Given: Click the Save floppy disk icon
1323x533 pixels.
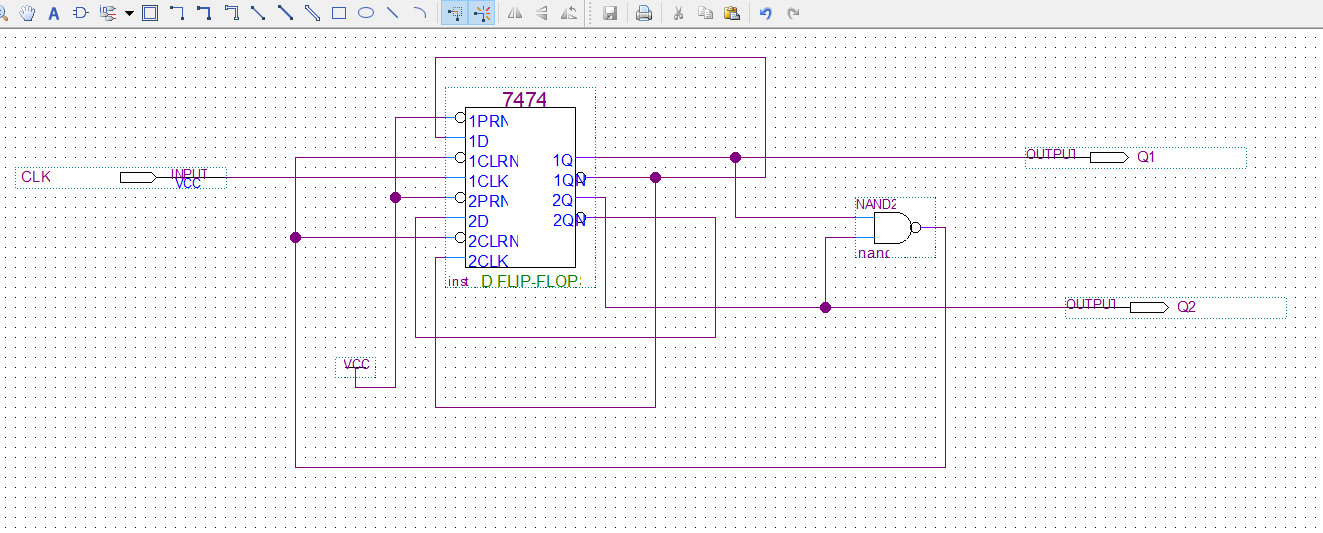Looking at the screenshot, I should [x=609, y=13].
